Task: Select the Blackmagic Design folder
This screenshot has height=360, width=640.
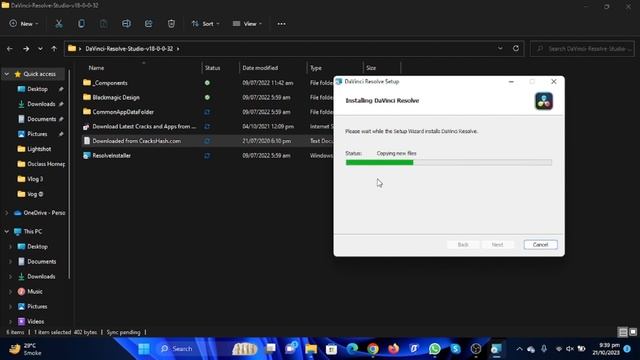Action: point(116,98)
